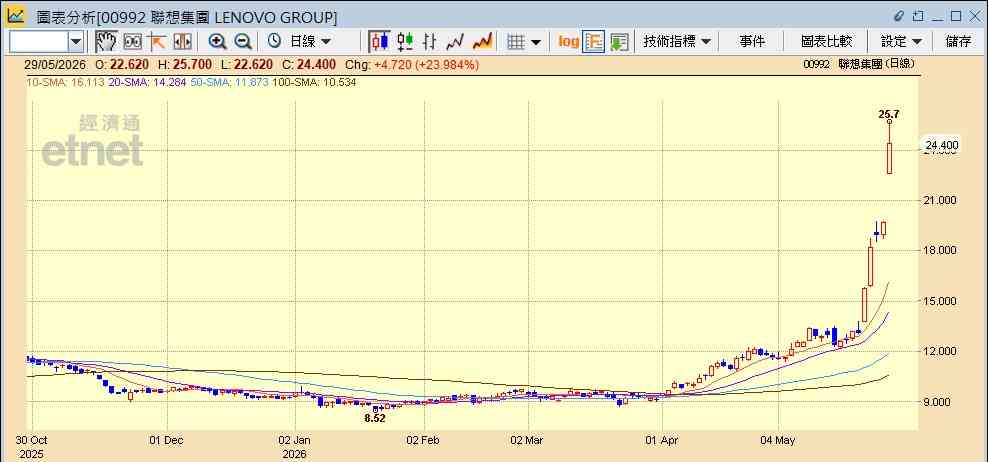Open the 技術指標 menu
Image resolution: width=989 pixels, height=462 pixels.
pos(677,42)
